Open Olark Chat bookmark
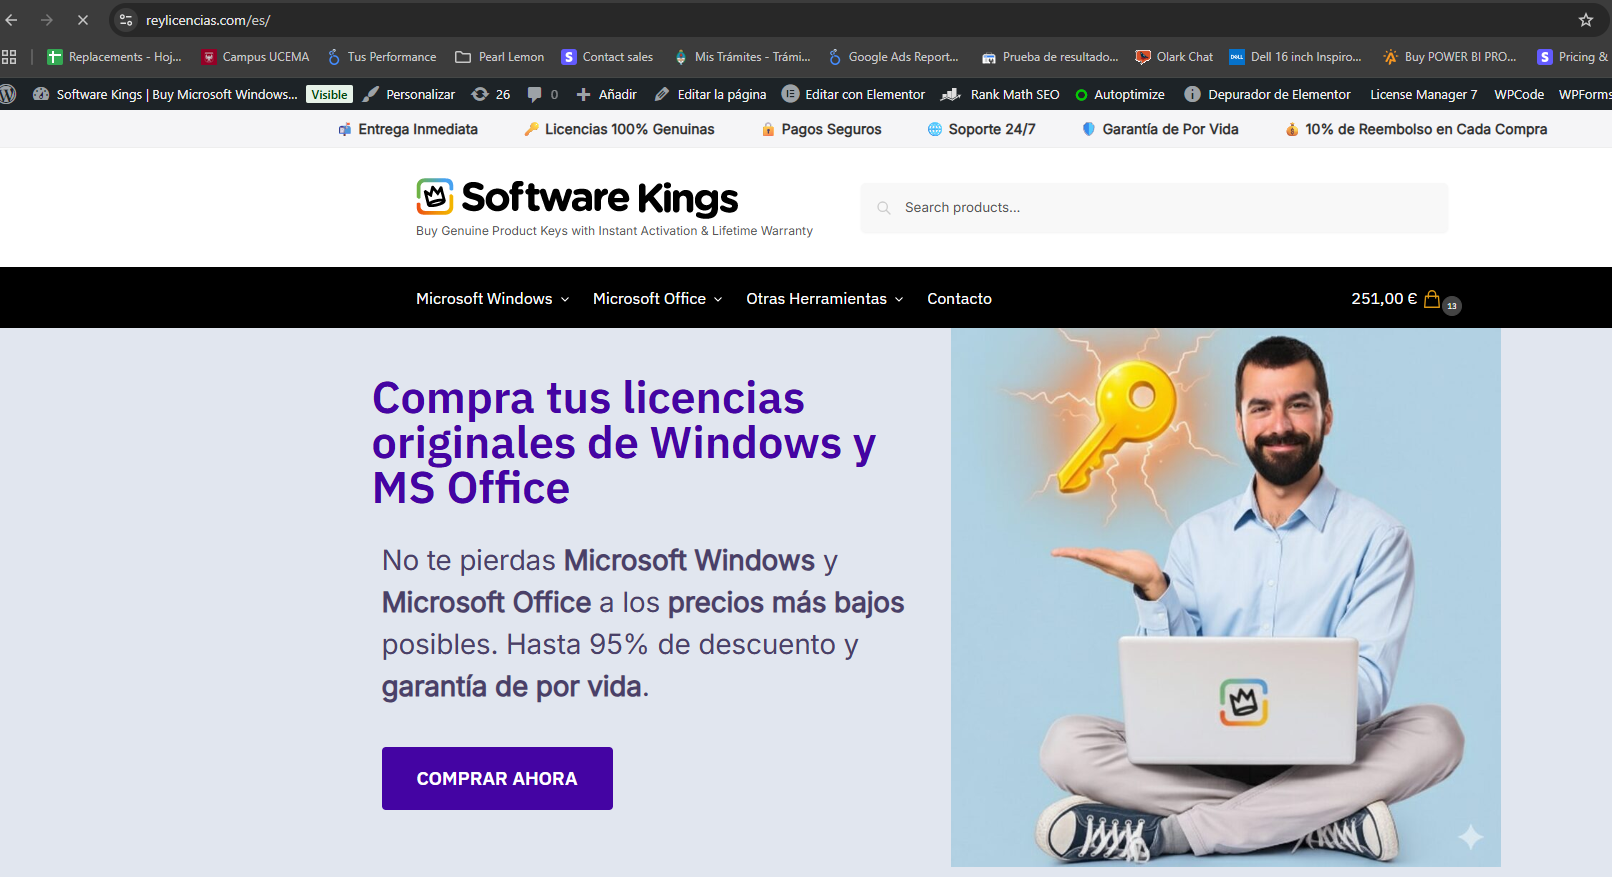The width and height of the screenshot is (1612, 880). [x=1174, y=57]
